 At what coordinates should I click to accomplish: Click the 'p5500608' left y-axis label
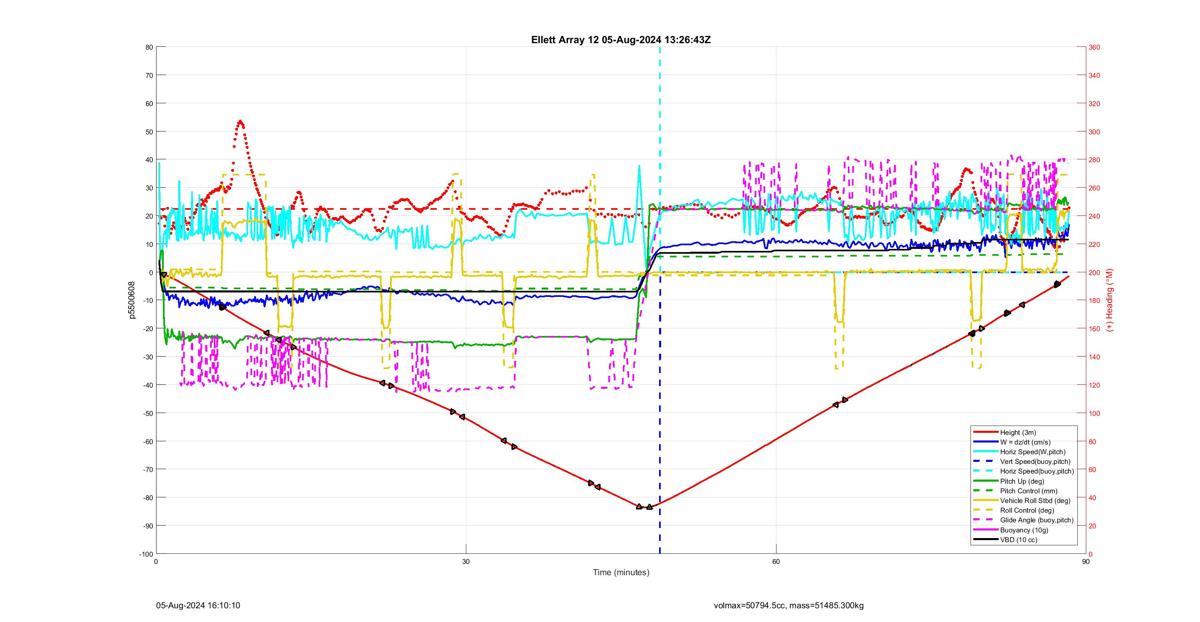click(x=130, y=300)
